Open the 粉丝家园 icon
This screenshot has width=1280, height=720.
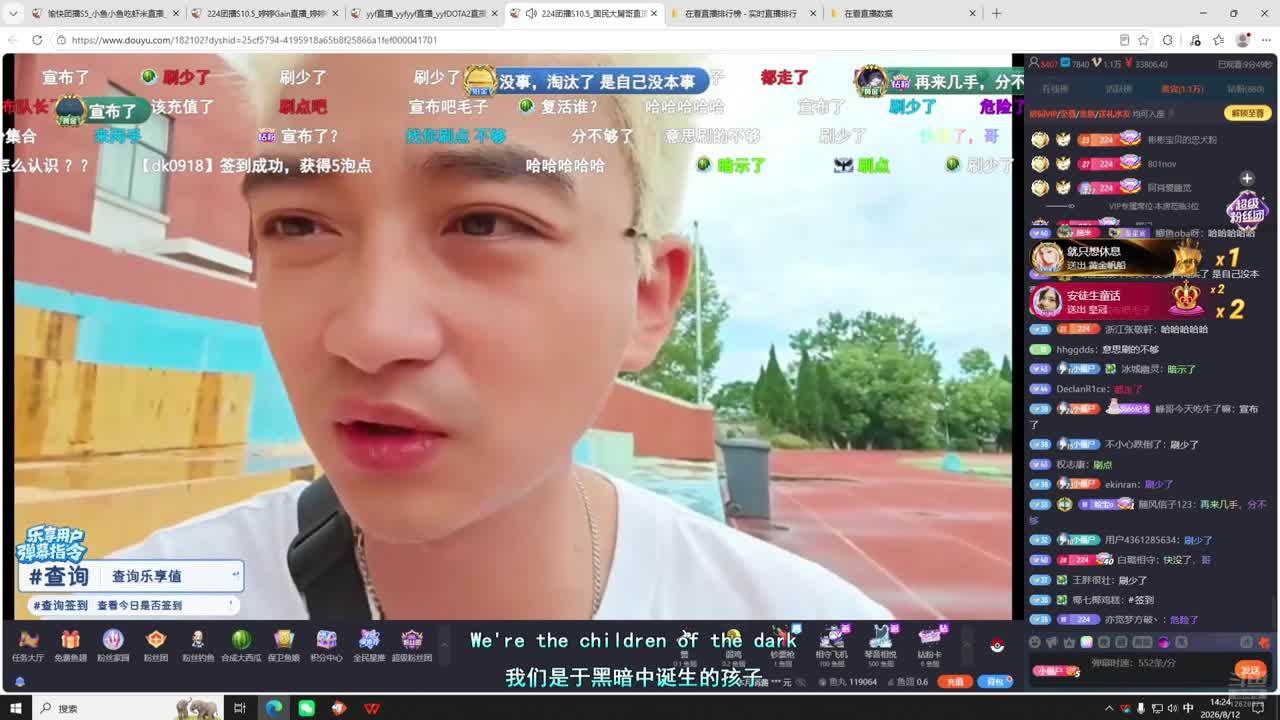113,645
